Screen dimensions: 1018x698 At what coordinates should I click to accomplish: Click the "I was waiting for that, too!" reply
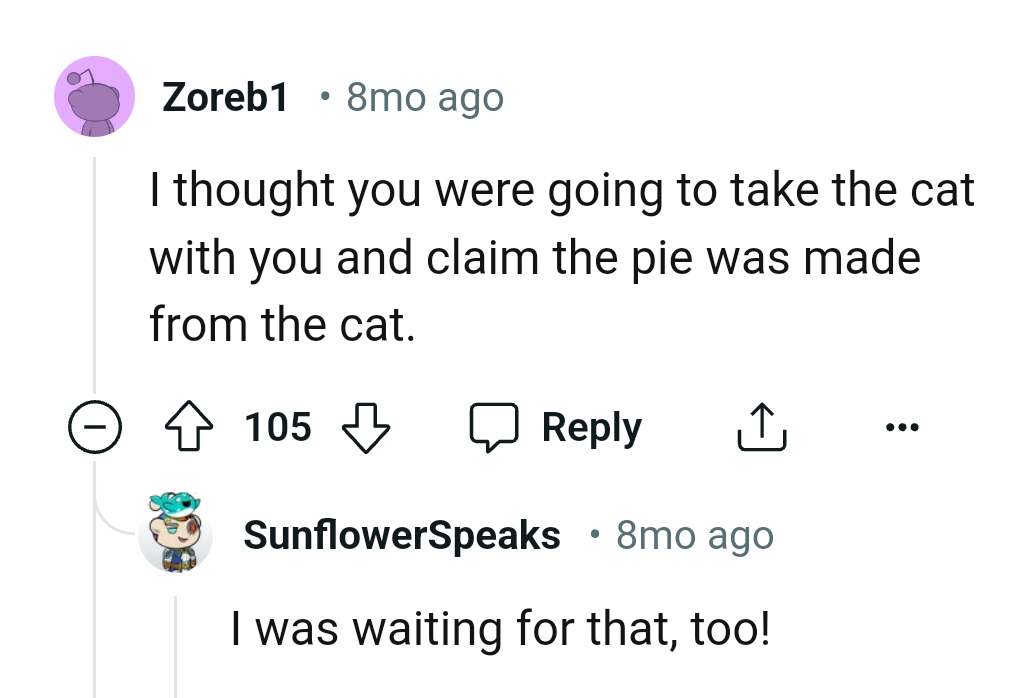click(501, 629)
